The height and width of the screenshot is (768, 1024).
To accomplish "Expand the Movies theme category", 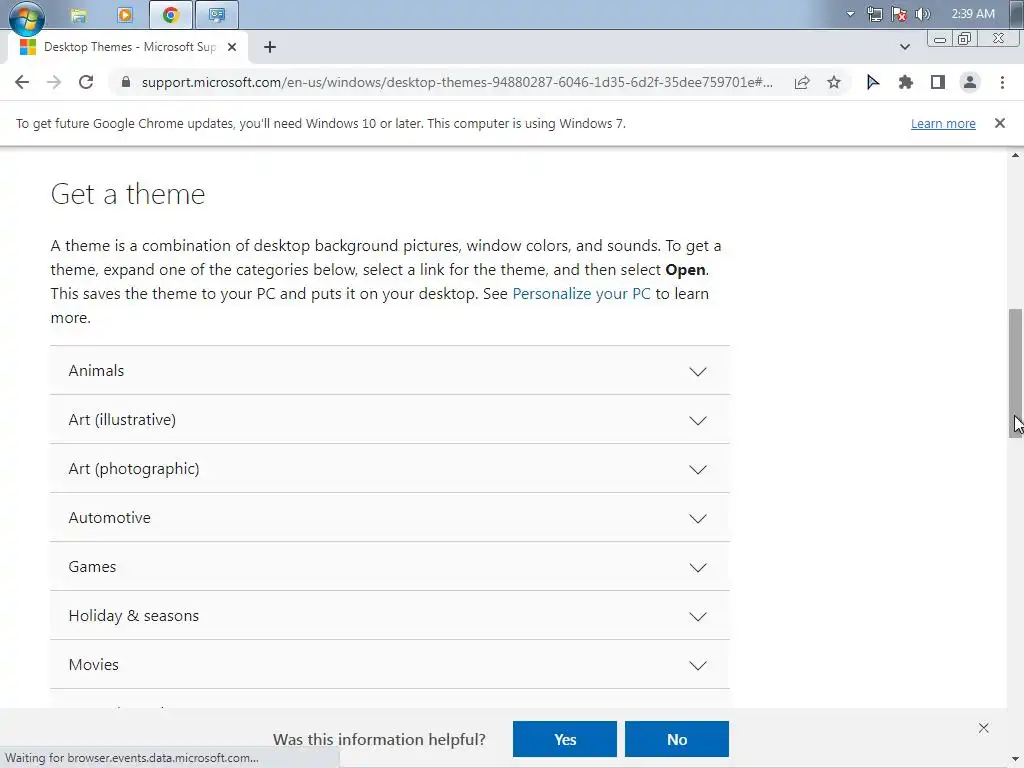I will pos(390,664).
